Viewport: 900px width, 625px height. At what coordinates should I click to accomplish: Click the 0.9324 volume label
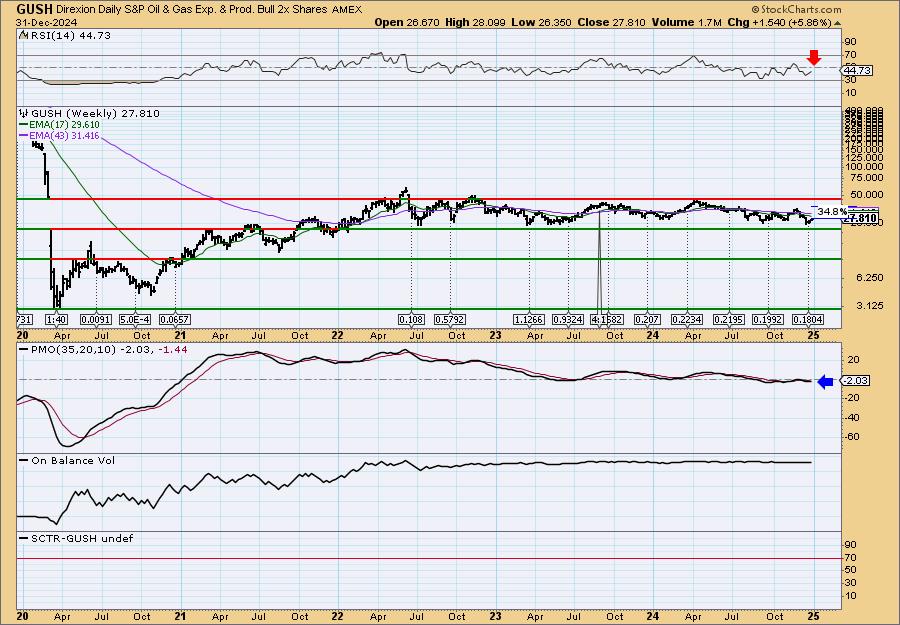(568, 320)
